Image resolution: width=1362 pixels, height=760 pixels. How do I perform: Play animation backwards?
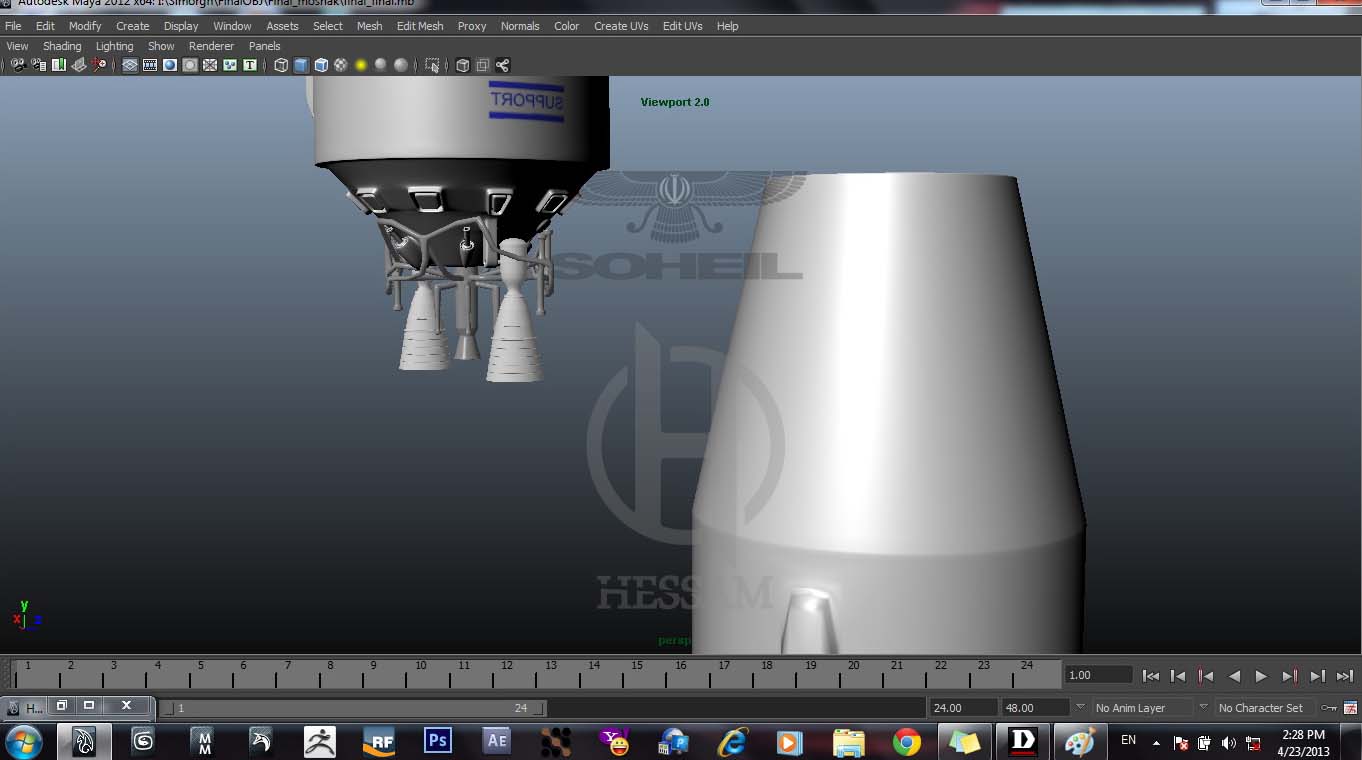coord(1234,676)
